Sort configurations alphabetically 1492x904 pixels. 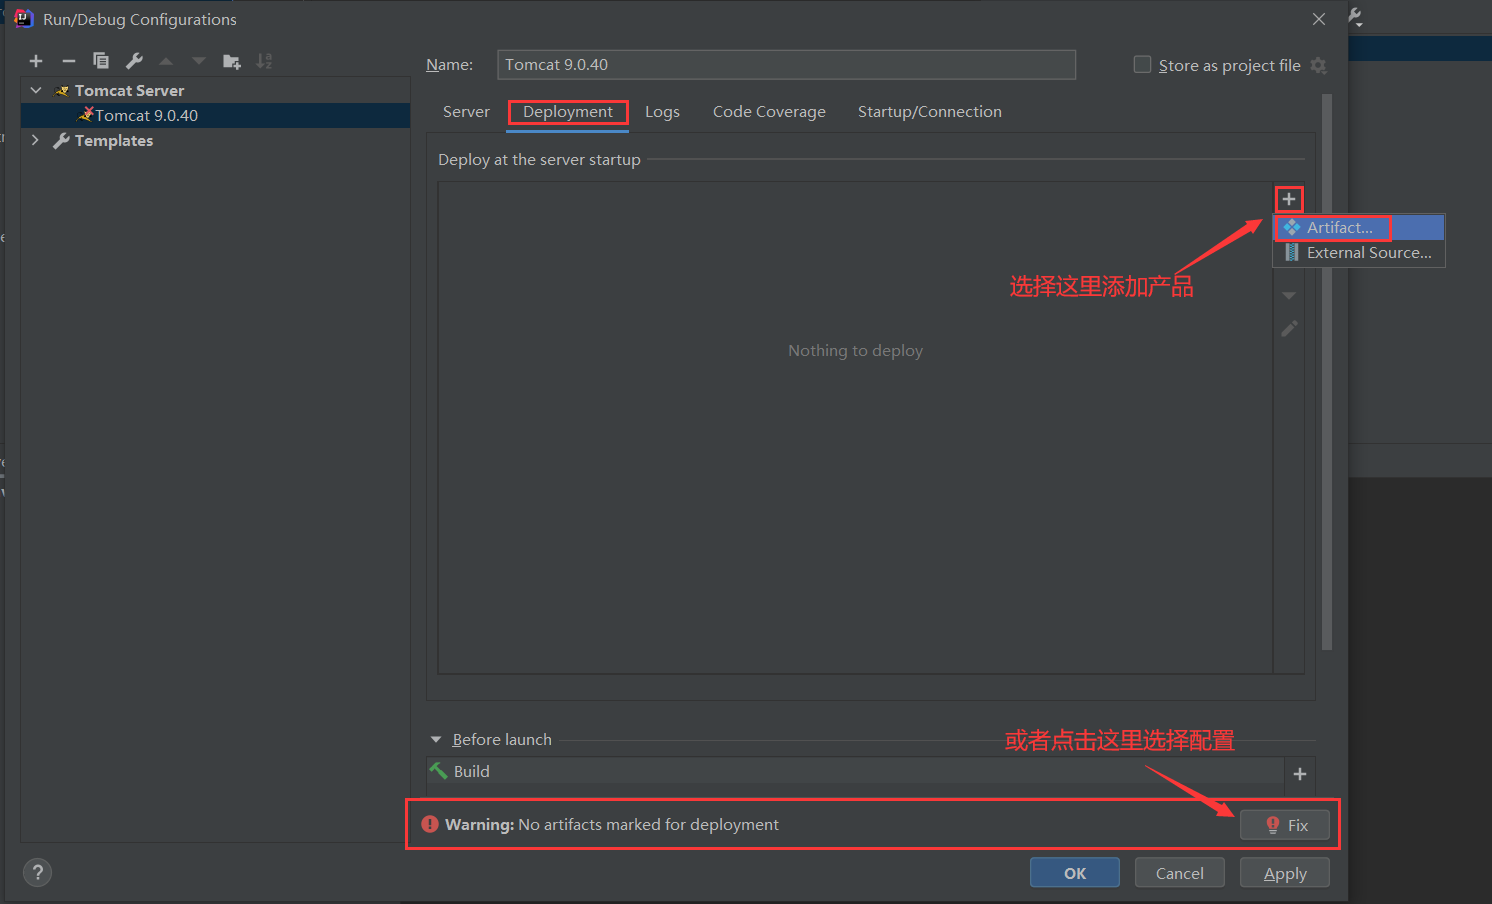(264, 61)
